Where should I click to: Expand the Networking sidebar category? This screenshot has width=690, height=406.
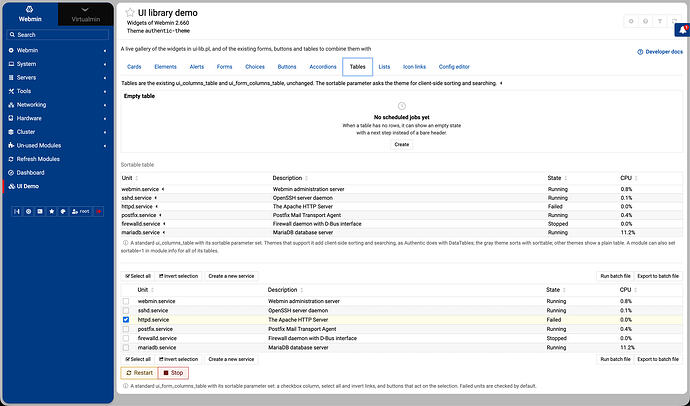58,105
